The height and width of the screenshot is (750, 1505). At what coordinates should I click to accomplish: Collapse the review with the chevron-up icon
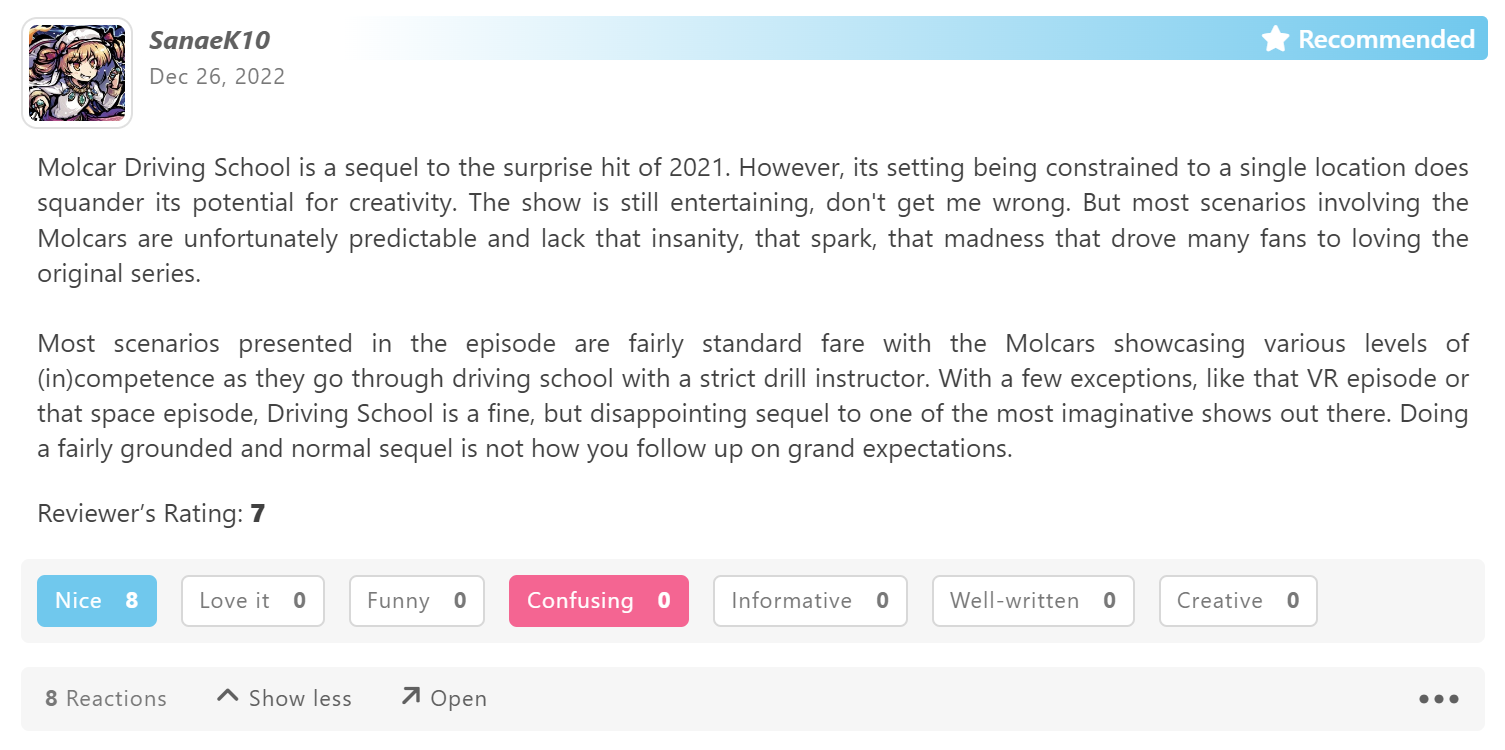[228, 696]
